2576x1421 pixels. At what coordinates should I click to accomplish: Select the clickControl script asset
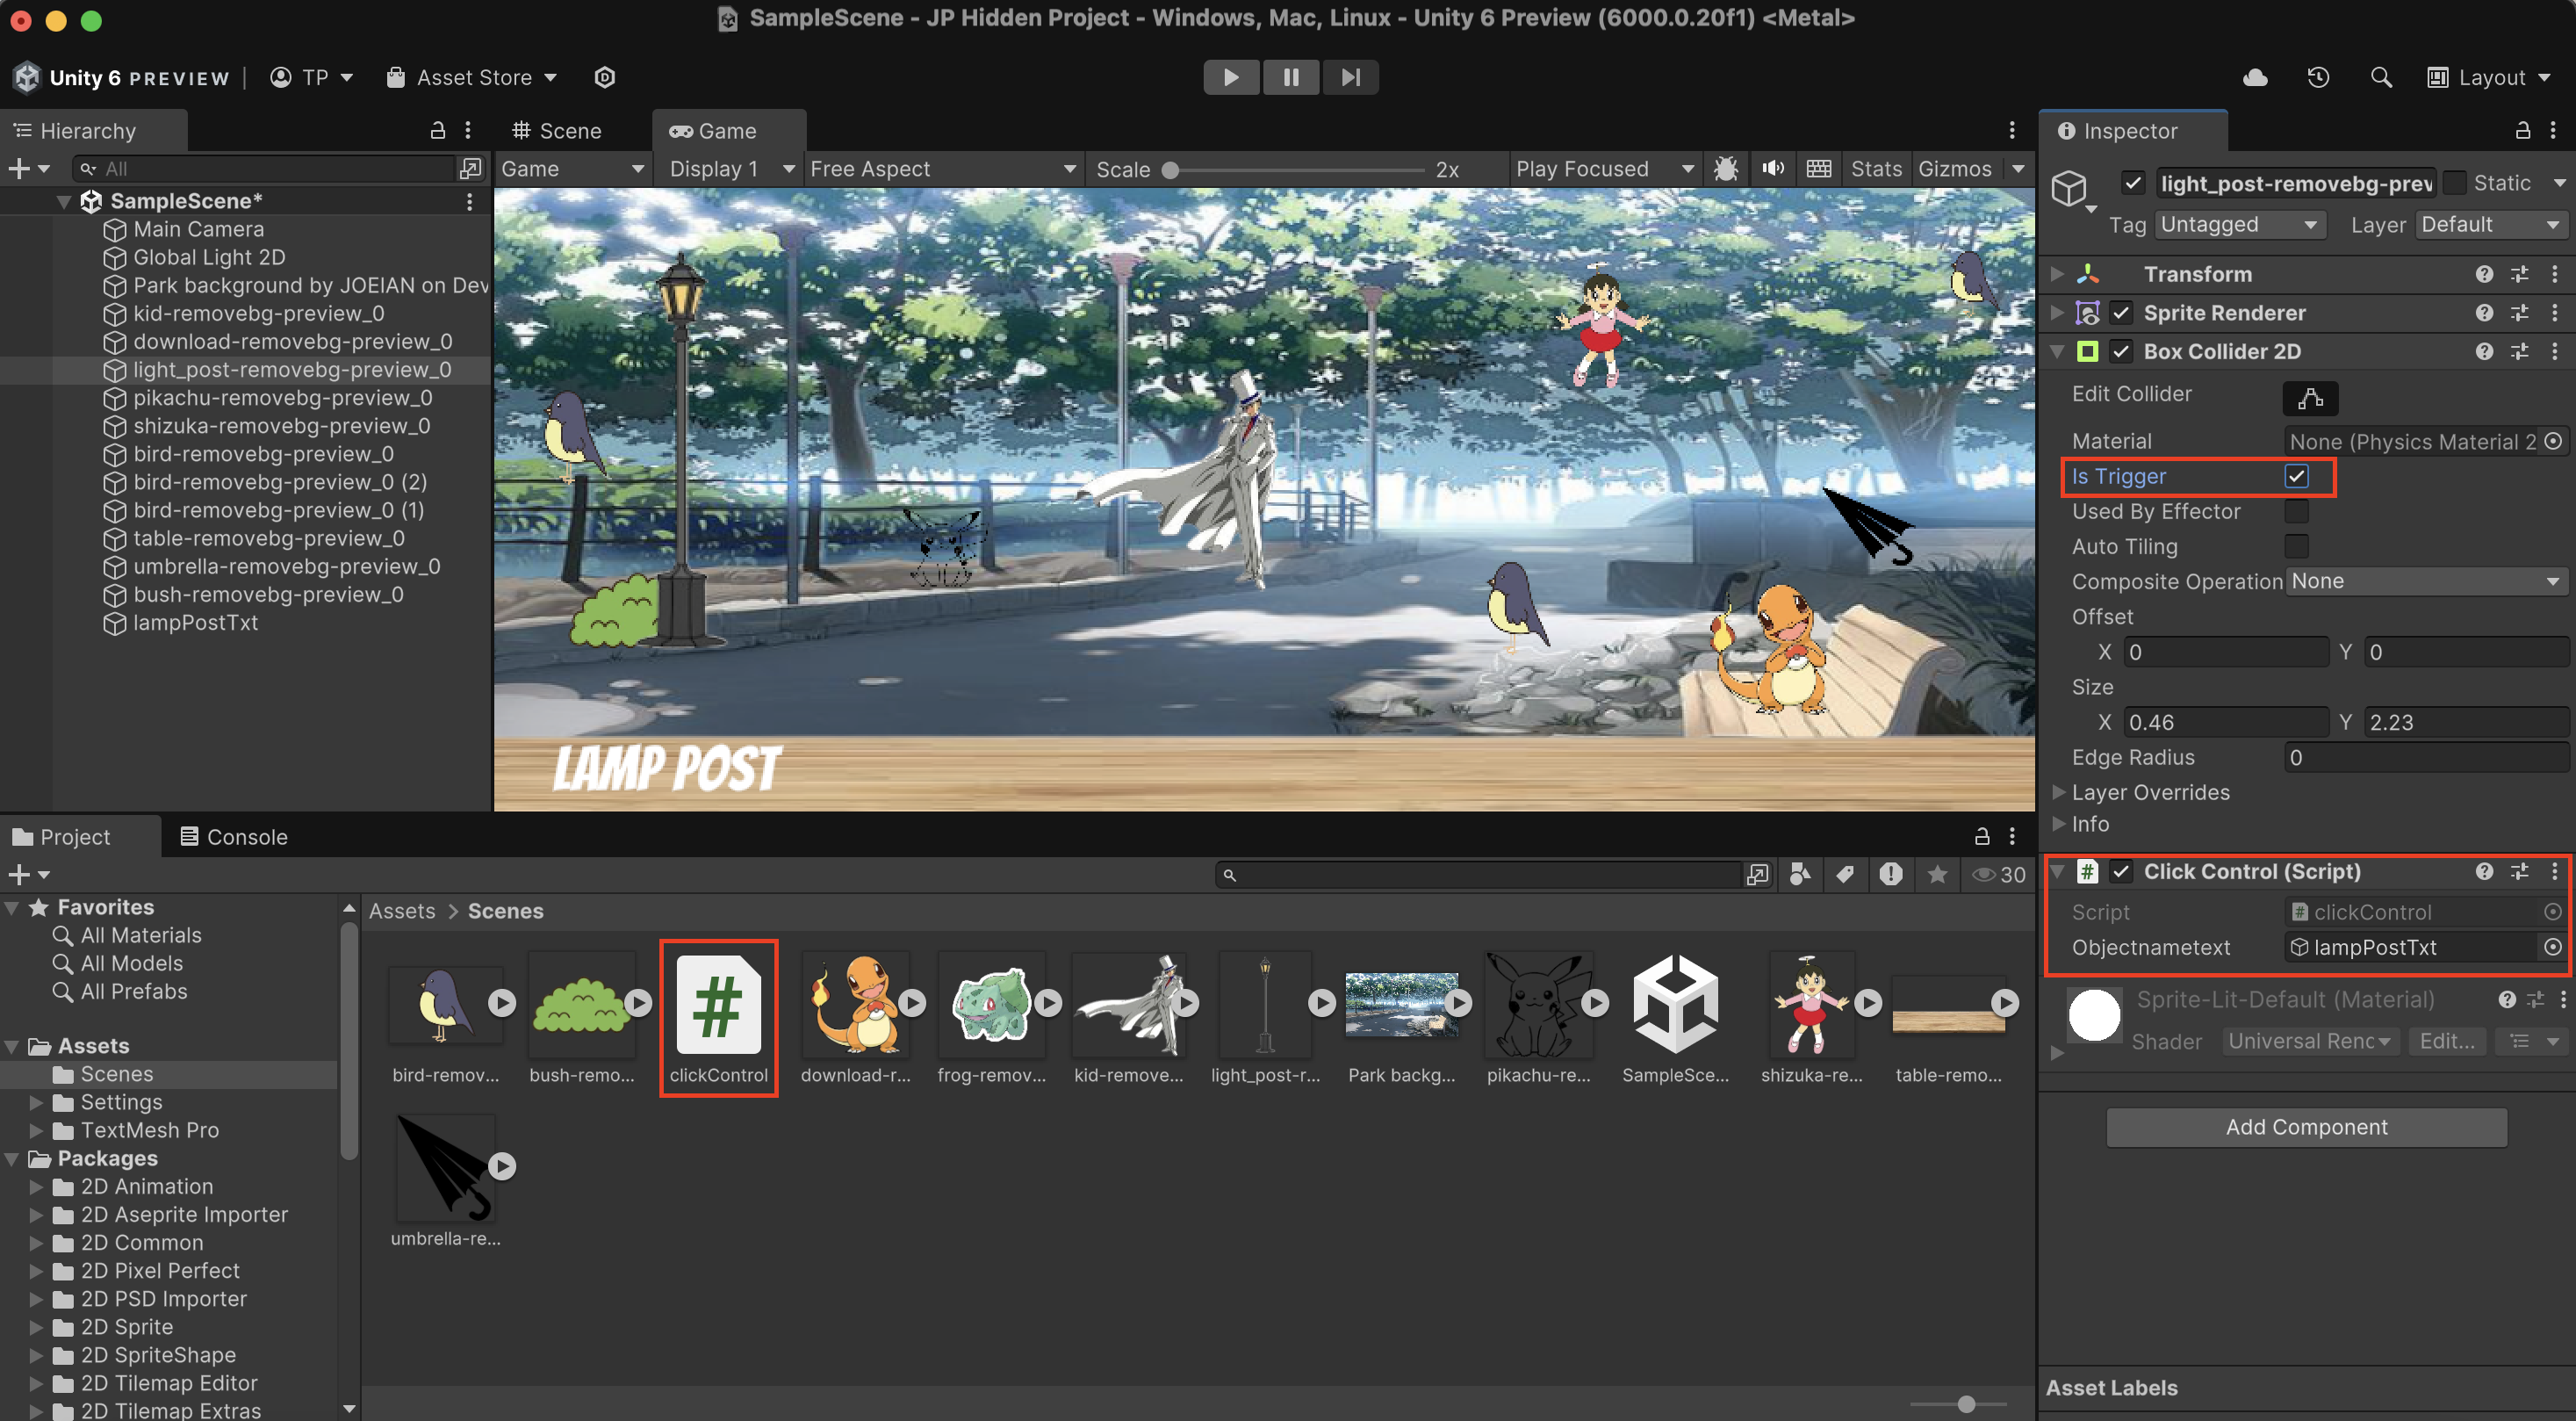pyautogui.click(x=718, y=1018)
